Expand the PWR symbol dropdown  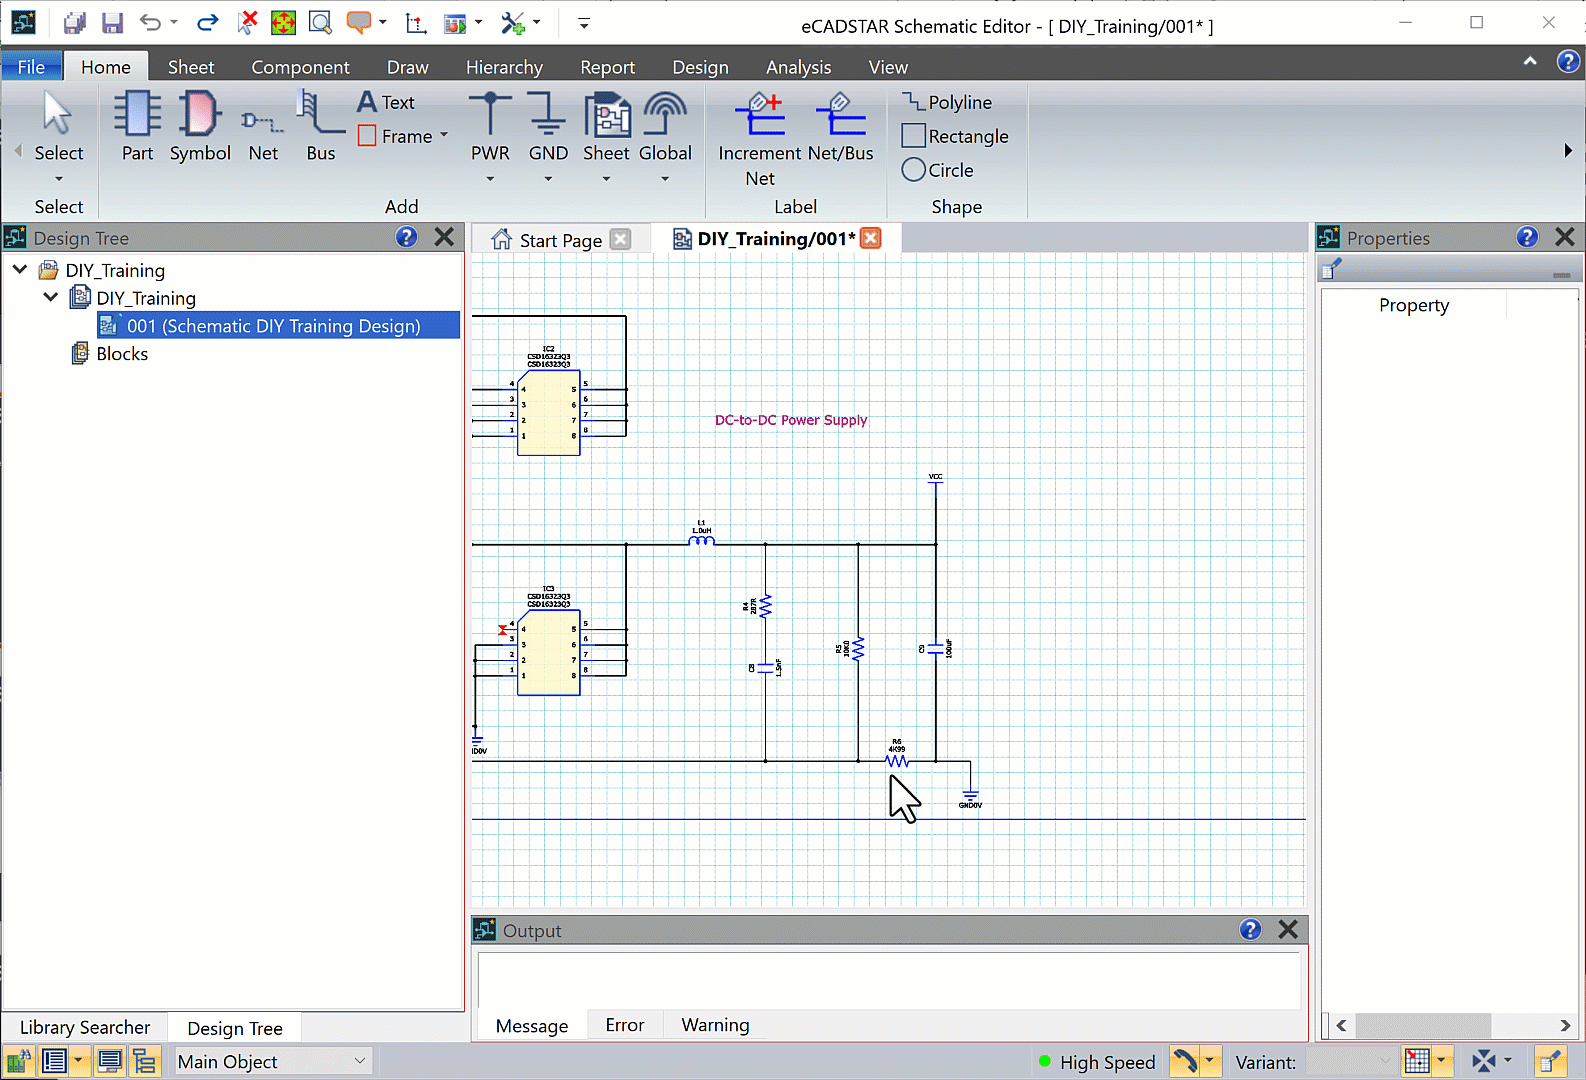490,179
